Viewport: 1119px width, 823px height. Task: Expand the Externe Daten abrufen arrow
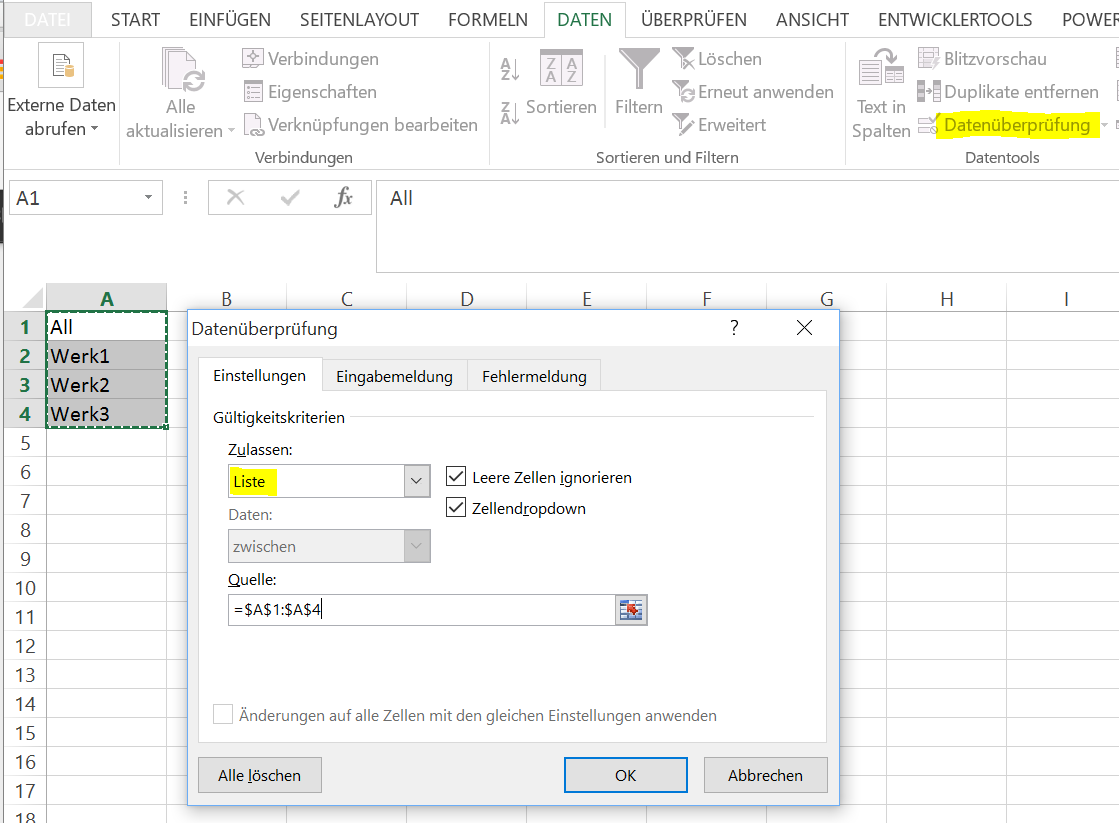coord(94,129)
